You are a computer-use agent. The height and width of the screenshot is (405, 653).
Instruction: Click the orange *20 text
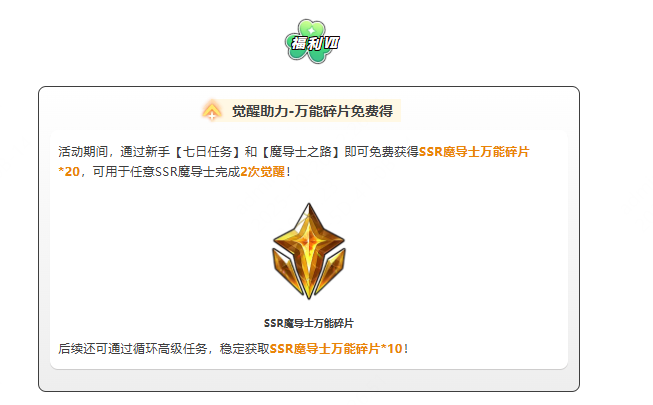pyautogui.click(x=69, y=172)
